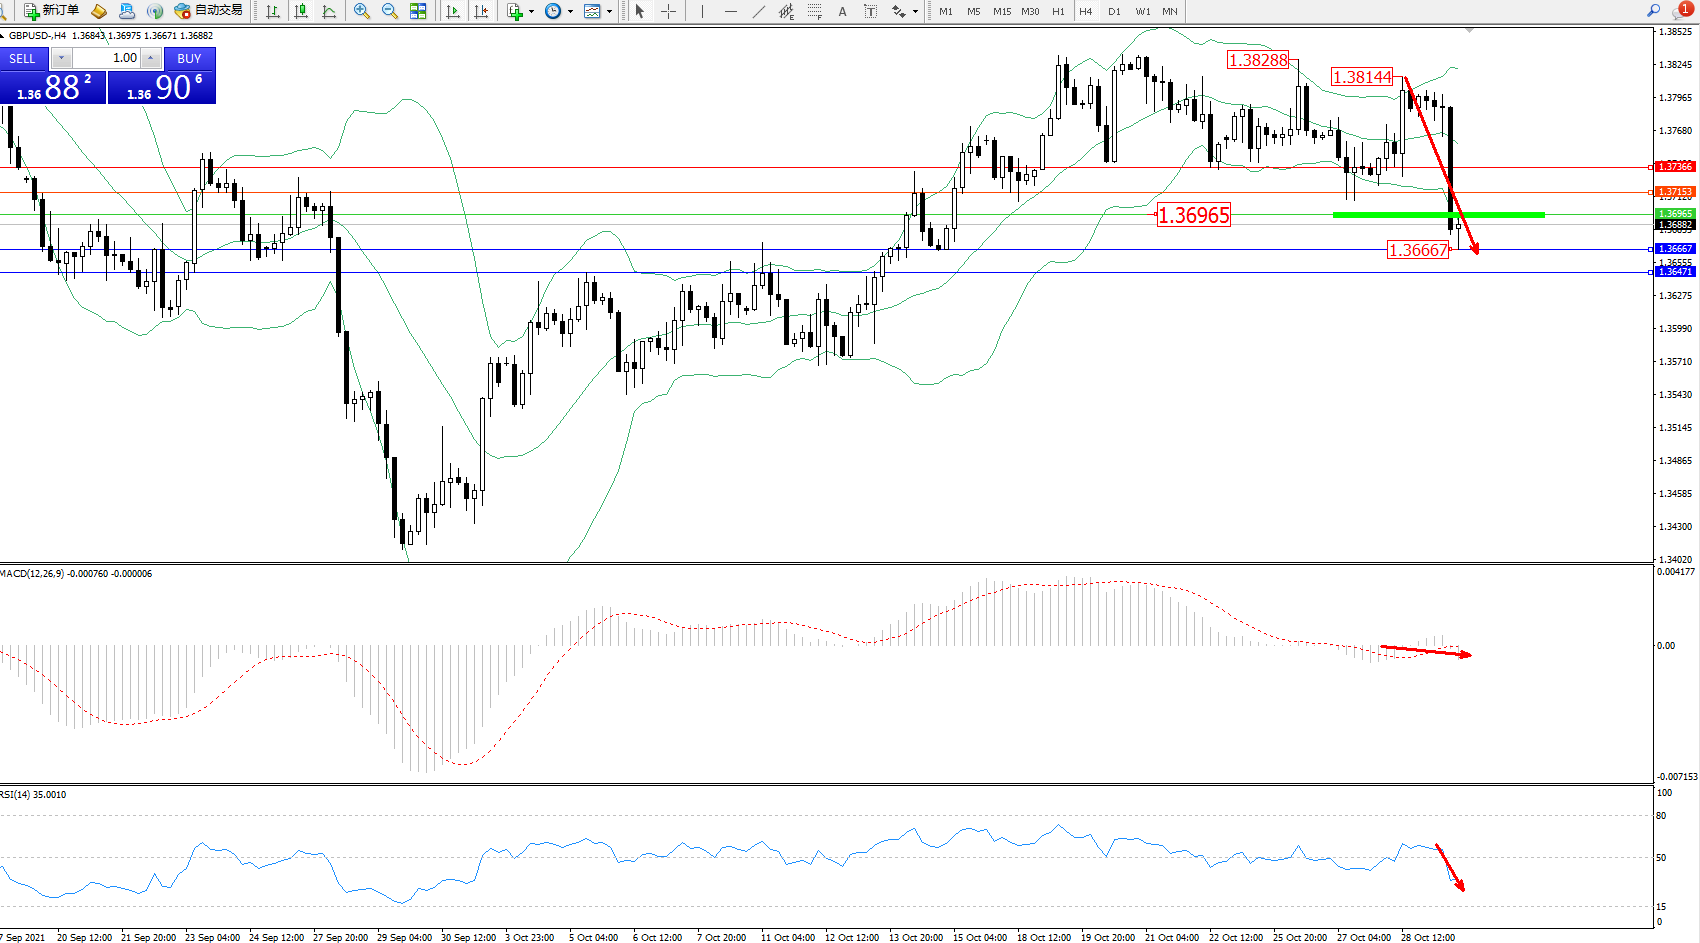This screenshot has width=1700, height=943.
Task: Select the Crosshair tool
Action: click(x=669, y=11)
